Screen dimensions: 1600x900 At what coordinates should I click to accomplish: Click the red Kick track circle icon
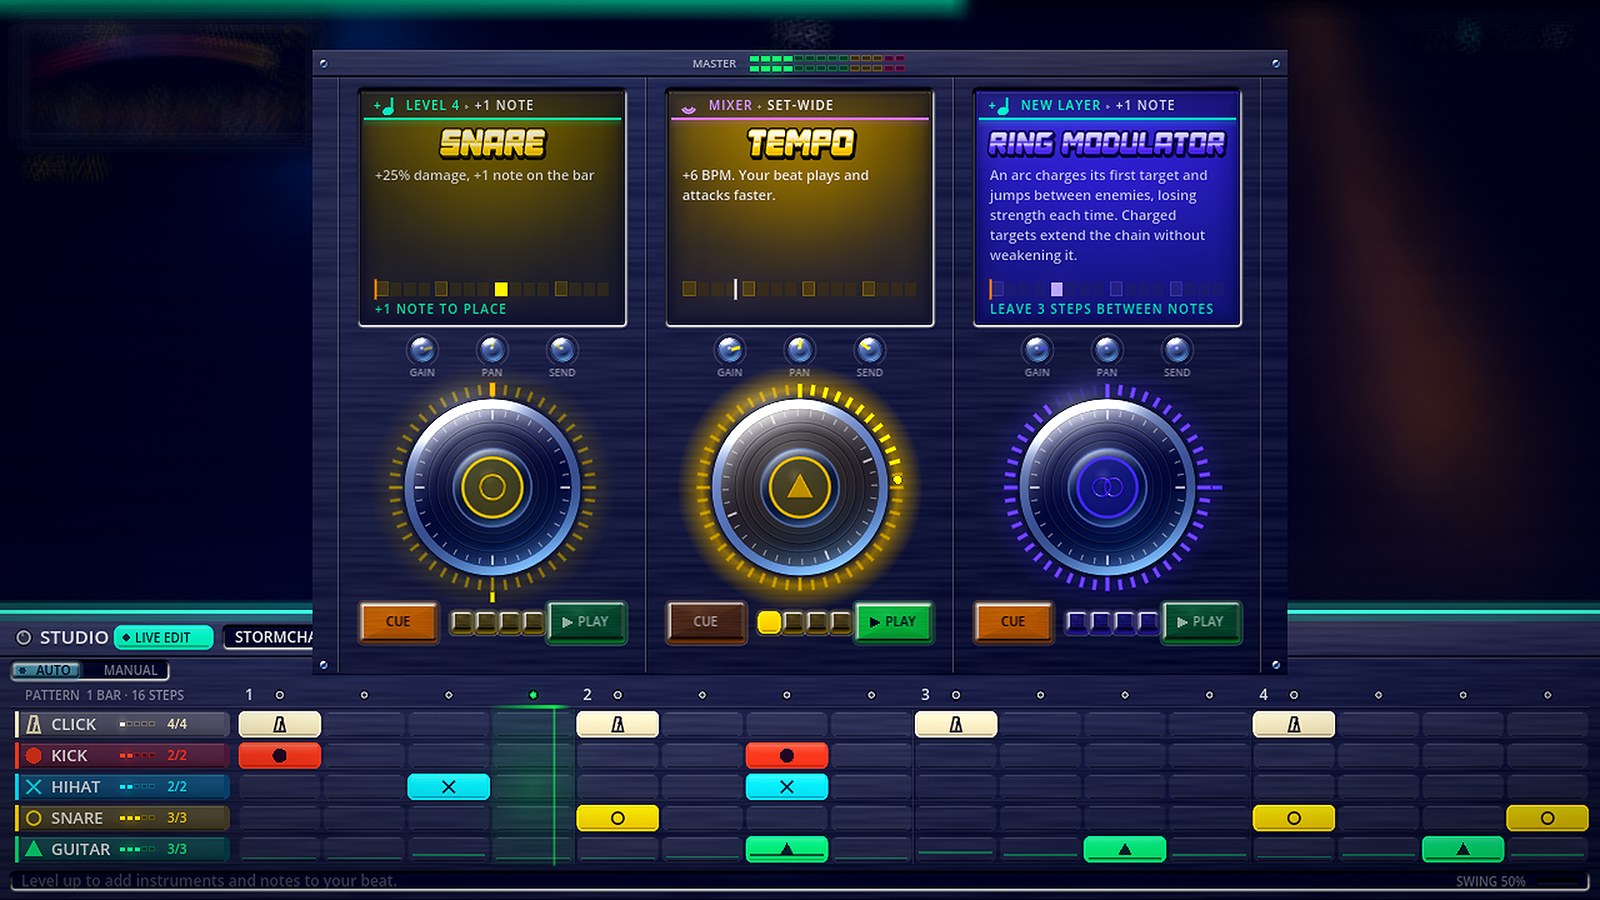click(x=34, y=755)
